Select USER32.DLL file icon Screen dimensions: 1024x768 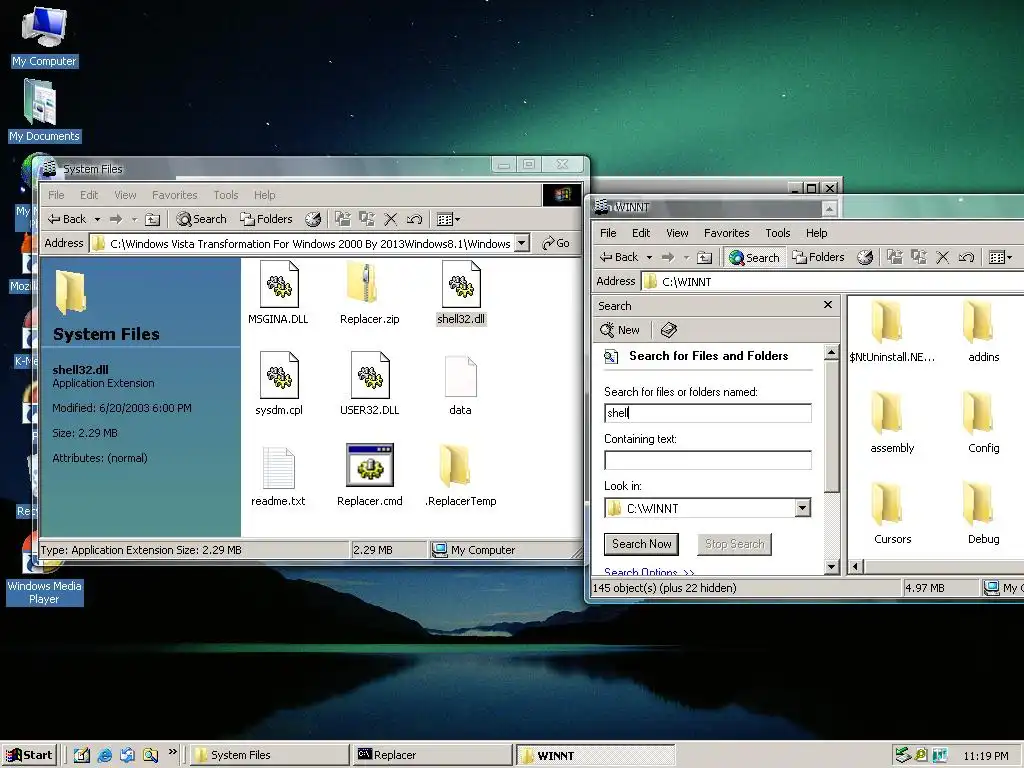click(x=370, y=376)
